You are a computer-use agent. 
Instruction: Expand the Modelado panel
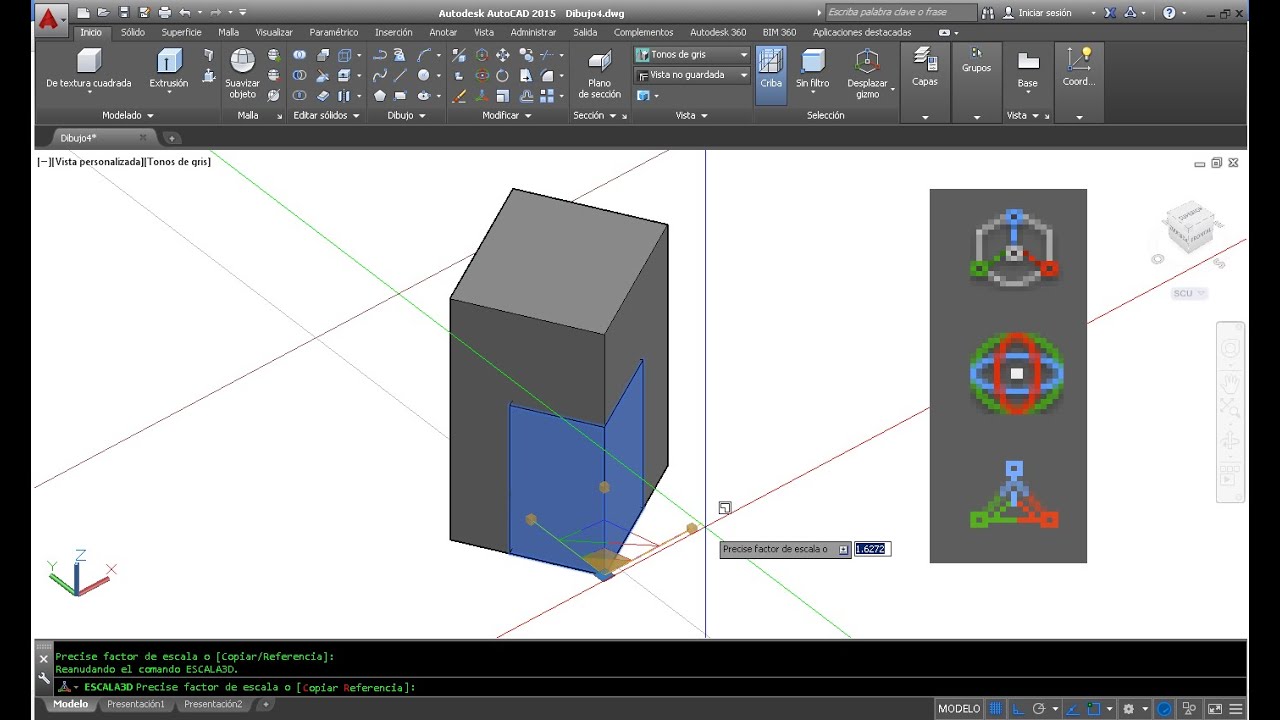pyautogui.click(x=127, y=115)
